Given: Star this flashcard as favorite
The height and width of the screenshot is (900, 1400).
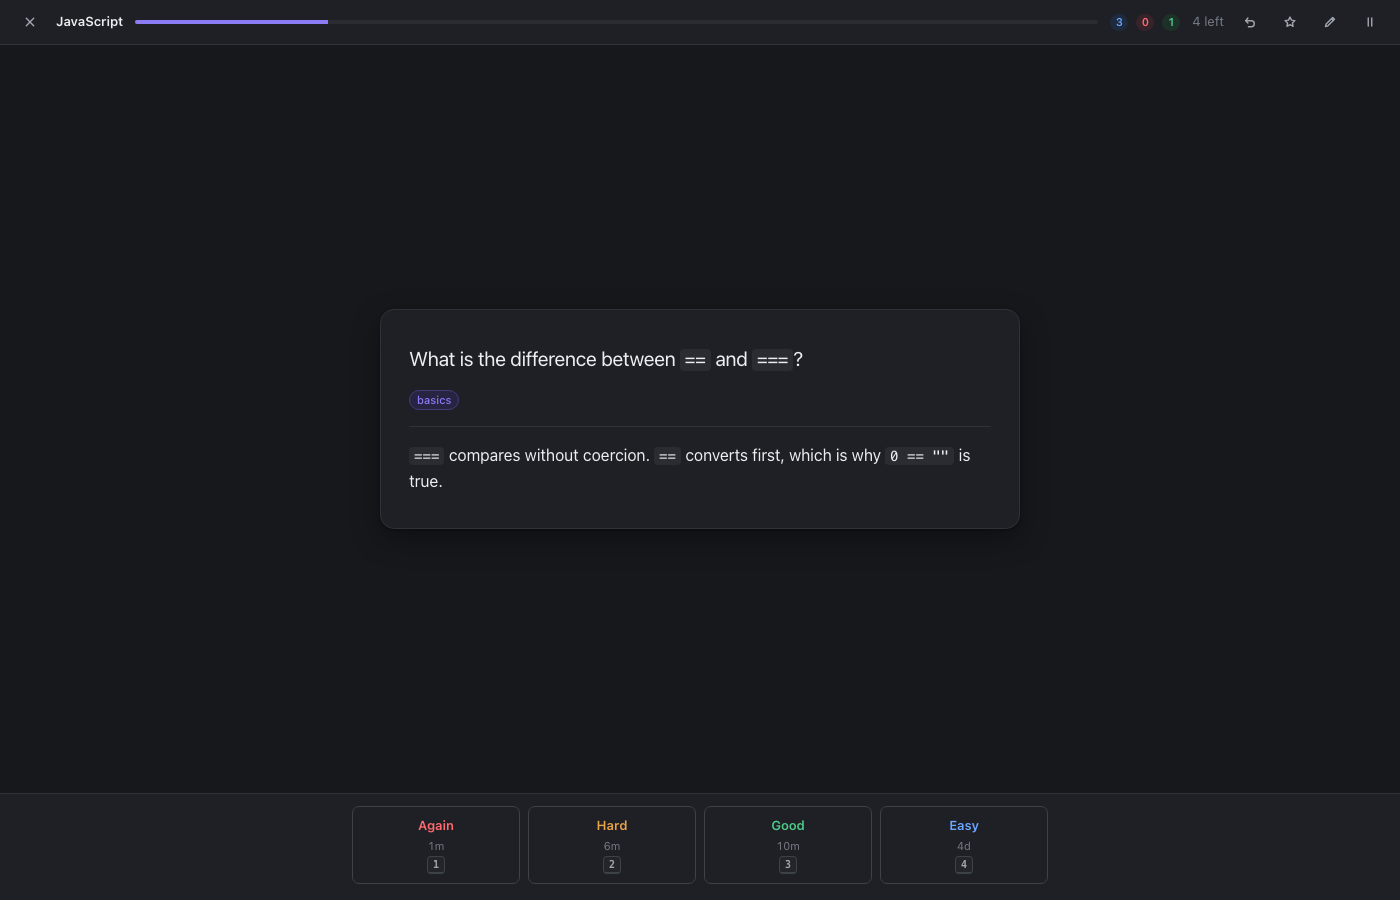Looking at the screenshot, I should pos(1290,22).
